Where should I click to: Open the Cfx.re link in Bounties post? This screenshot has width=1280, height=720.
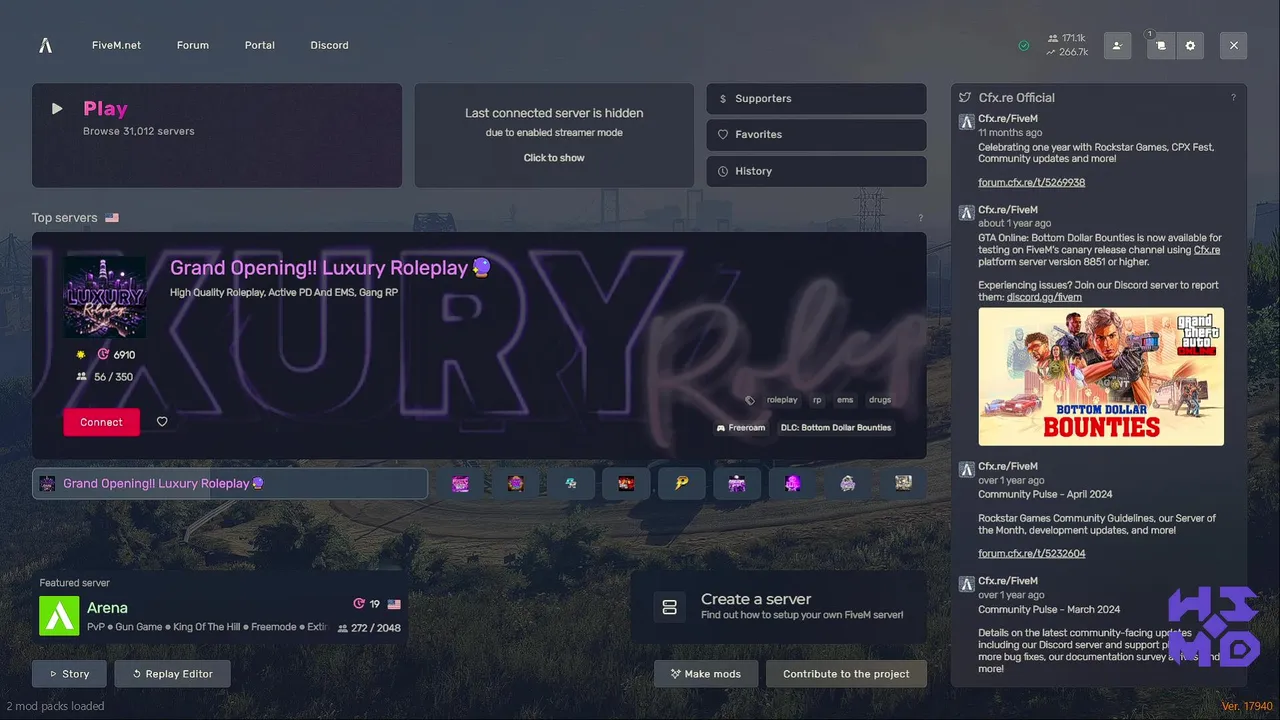[x=1207, y=250]
